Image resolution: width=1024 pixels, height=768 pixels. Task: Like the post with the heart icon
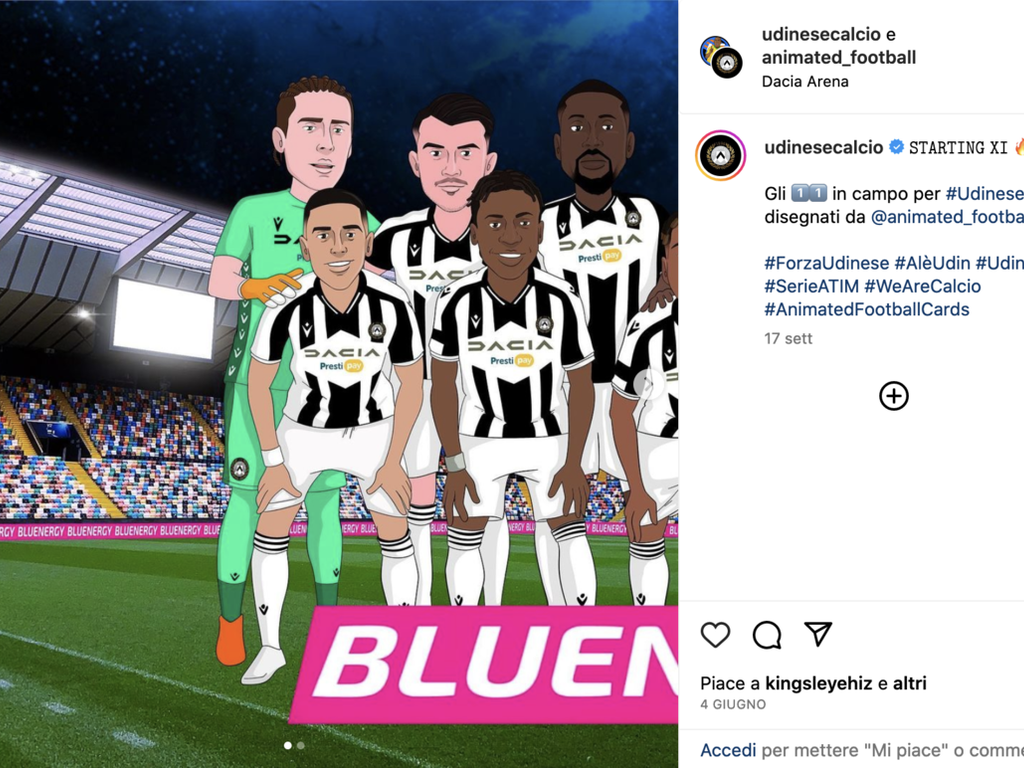715,635
